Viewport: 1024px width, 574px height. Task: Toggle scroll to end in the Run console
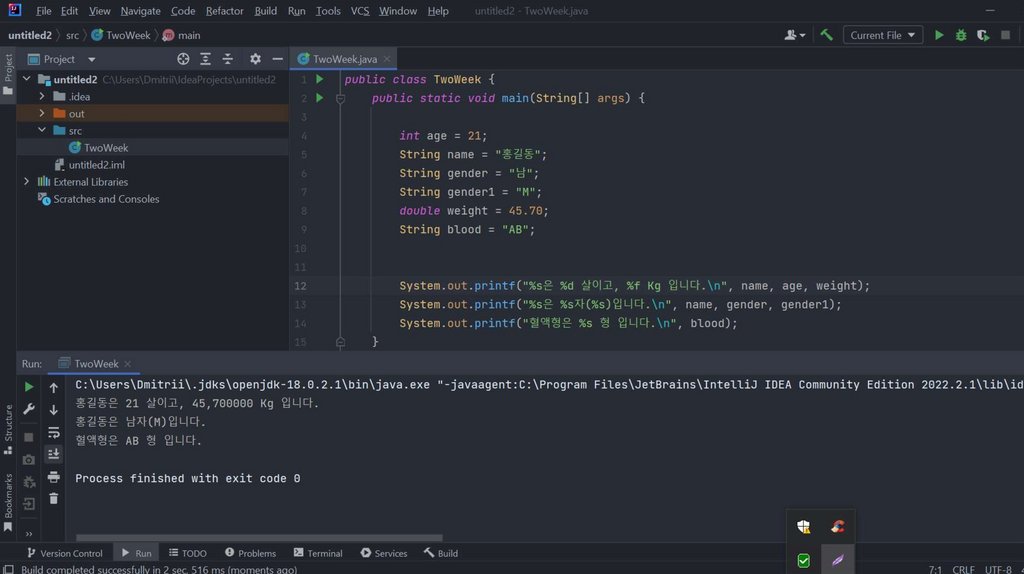pos(54,454)
